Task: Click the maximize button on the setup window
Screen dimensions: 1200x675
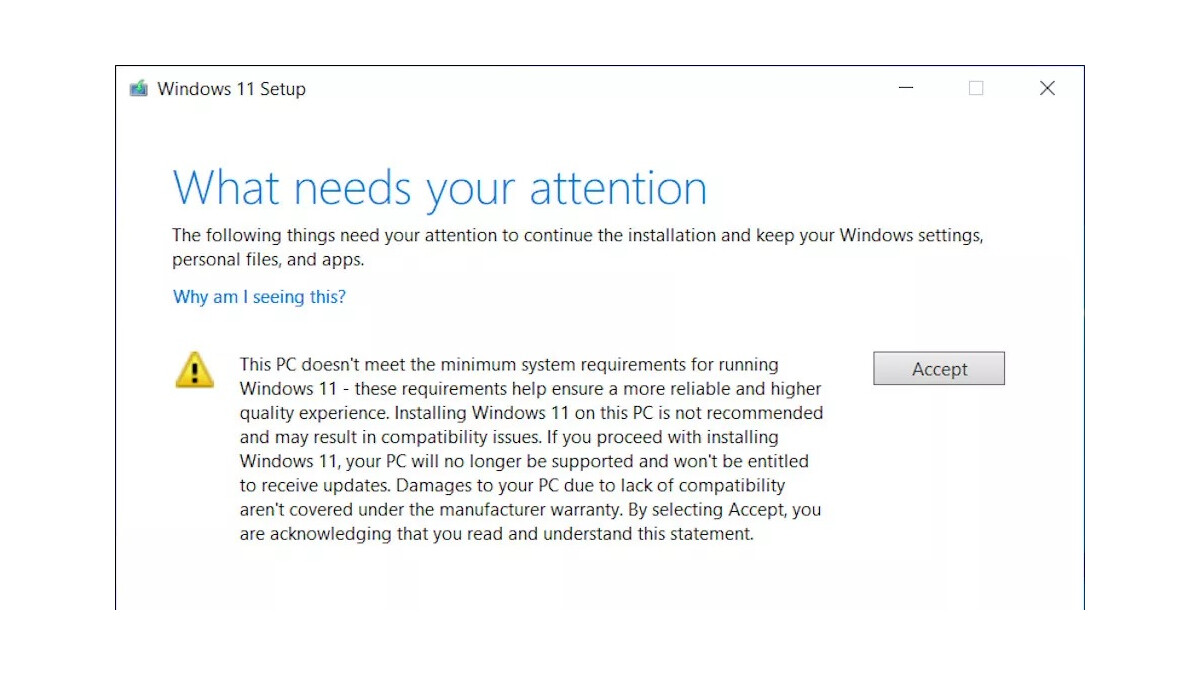Action: [x=976, y=88]
